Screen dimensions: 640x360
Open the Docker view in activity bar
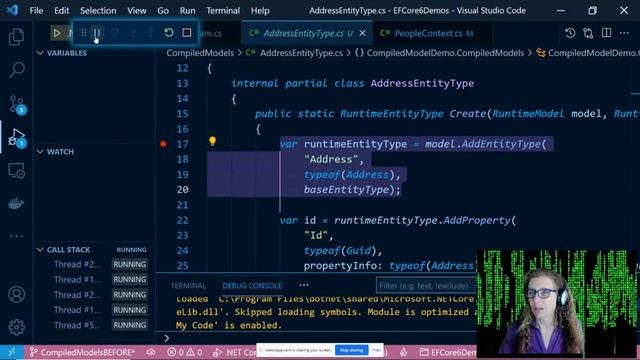[16, 203]
